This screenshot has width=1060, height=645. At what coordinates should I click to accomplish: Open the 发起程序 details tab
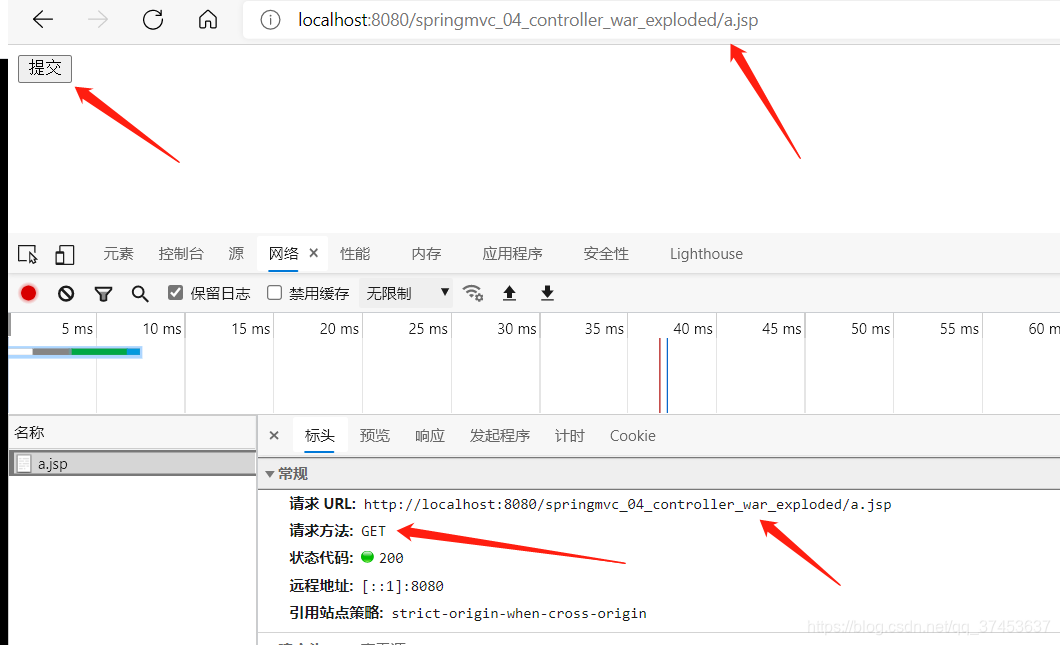point(500,435)
